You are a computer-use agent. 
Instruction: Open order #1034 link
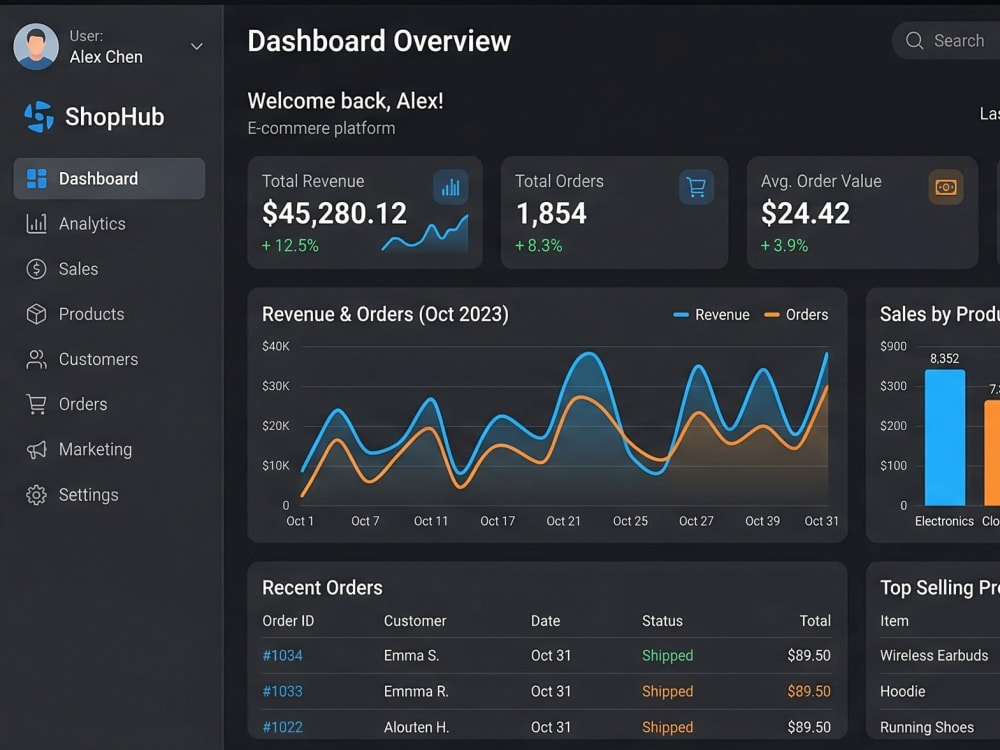[283, 656]
